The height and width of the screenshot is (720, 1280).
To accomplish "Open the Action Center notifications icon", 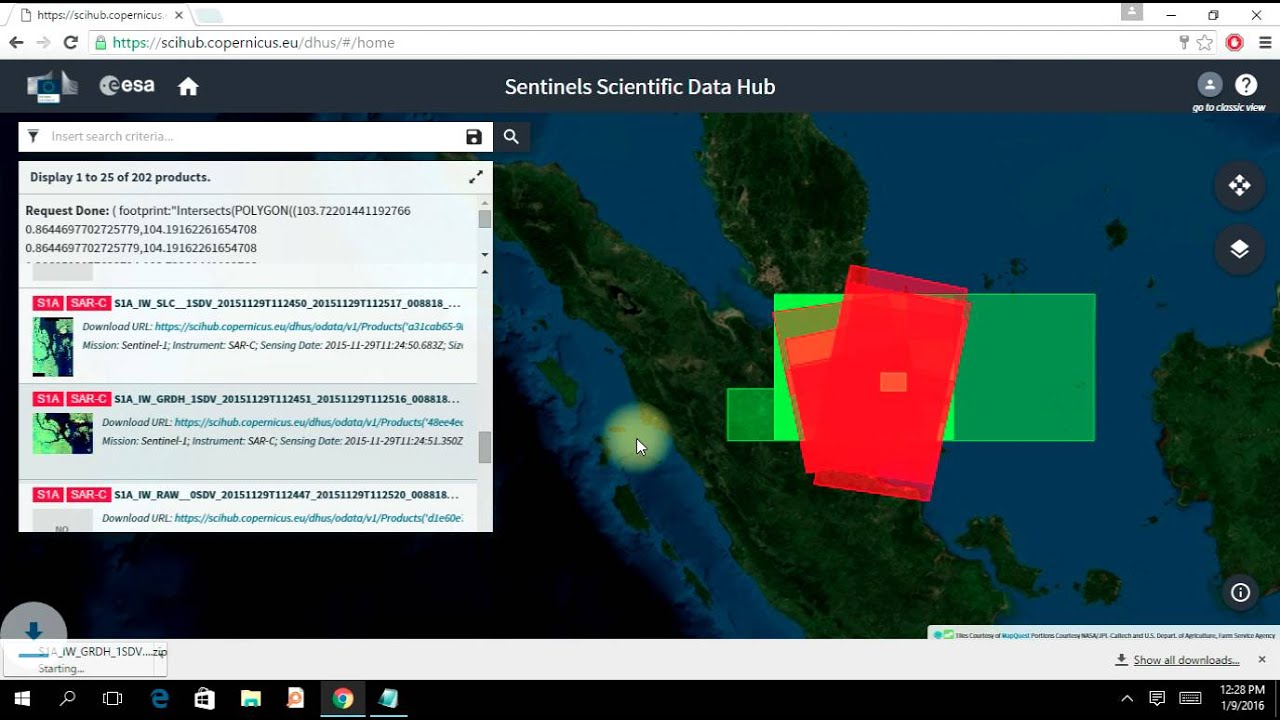I will coord(1157,698).
